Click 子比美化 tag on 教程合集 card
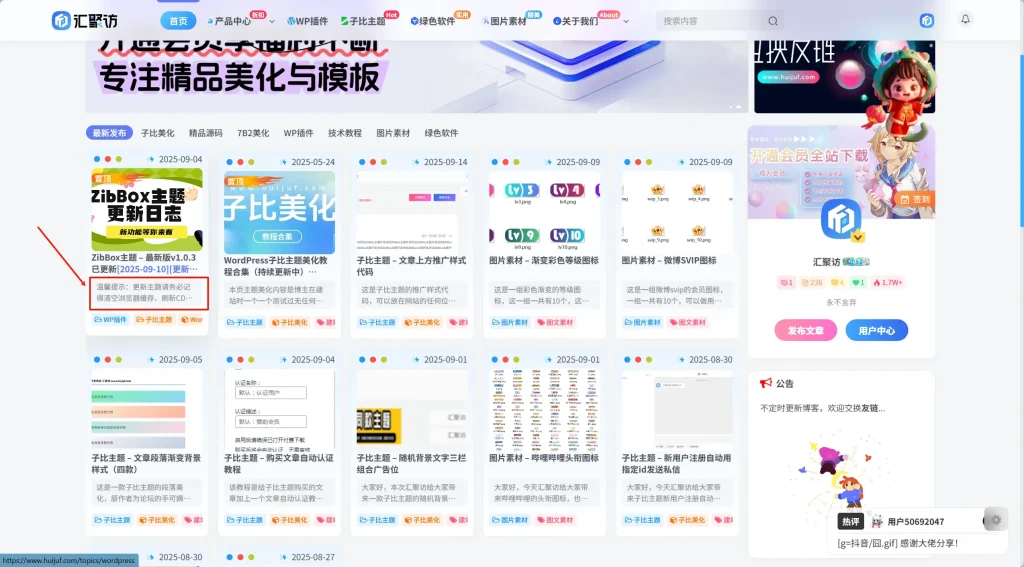Viewport: 1024px width, 567px height. [x=289, y=322]
